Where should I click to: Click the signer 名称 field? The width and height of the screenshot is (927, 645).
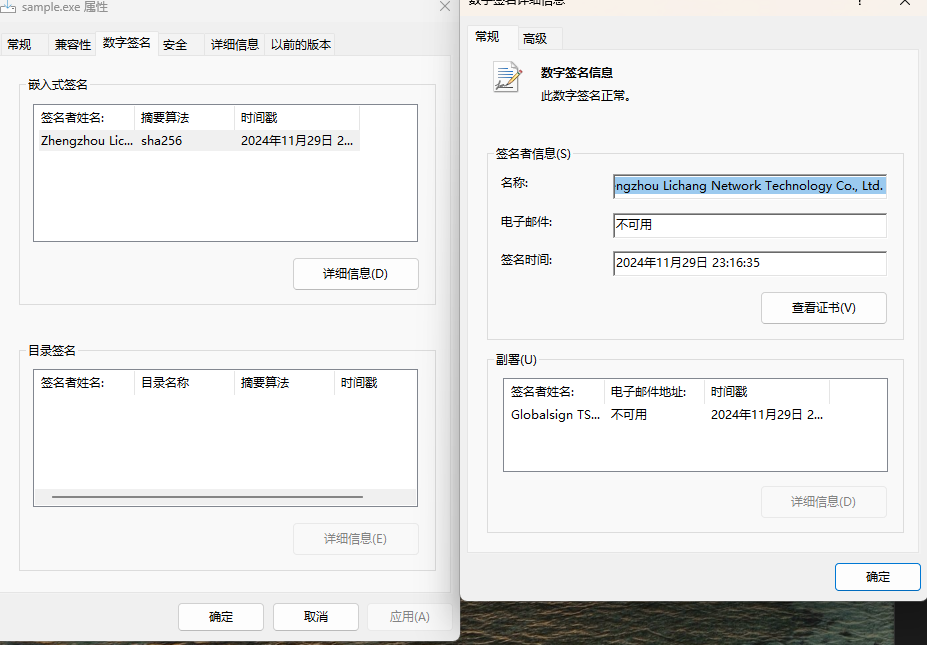point(750,186)
